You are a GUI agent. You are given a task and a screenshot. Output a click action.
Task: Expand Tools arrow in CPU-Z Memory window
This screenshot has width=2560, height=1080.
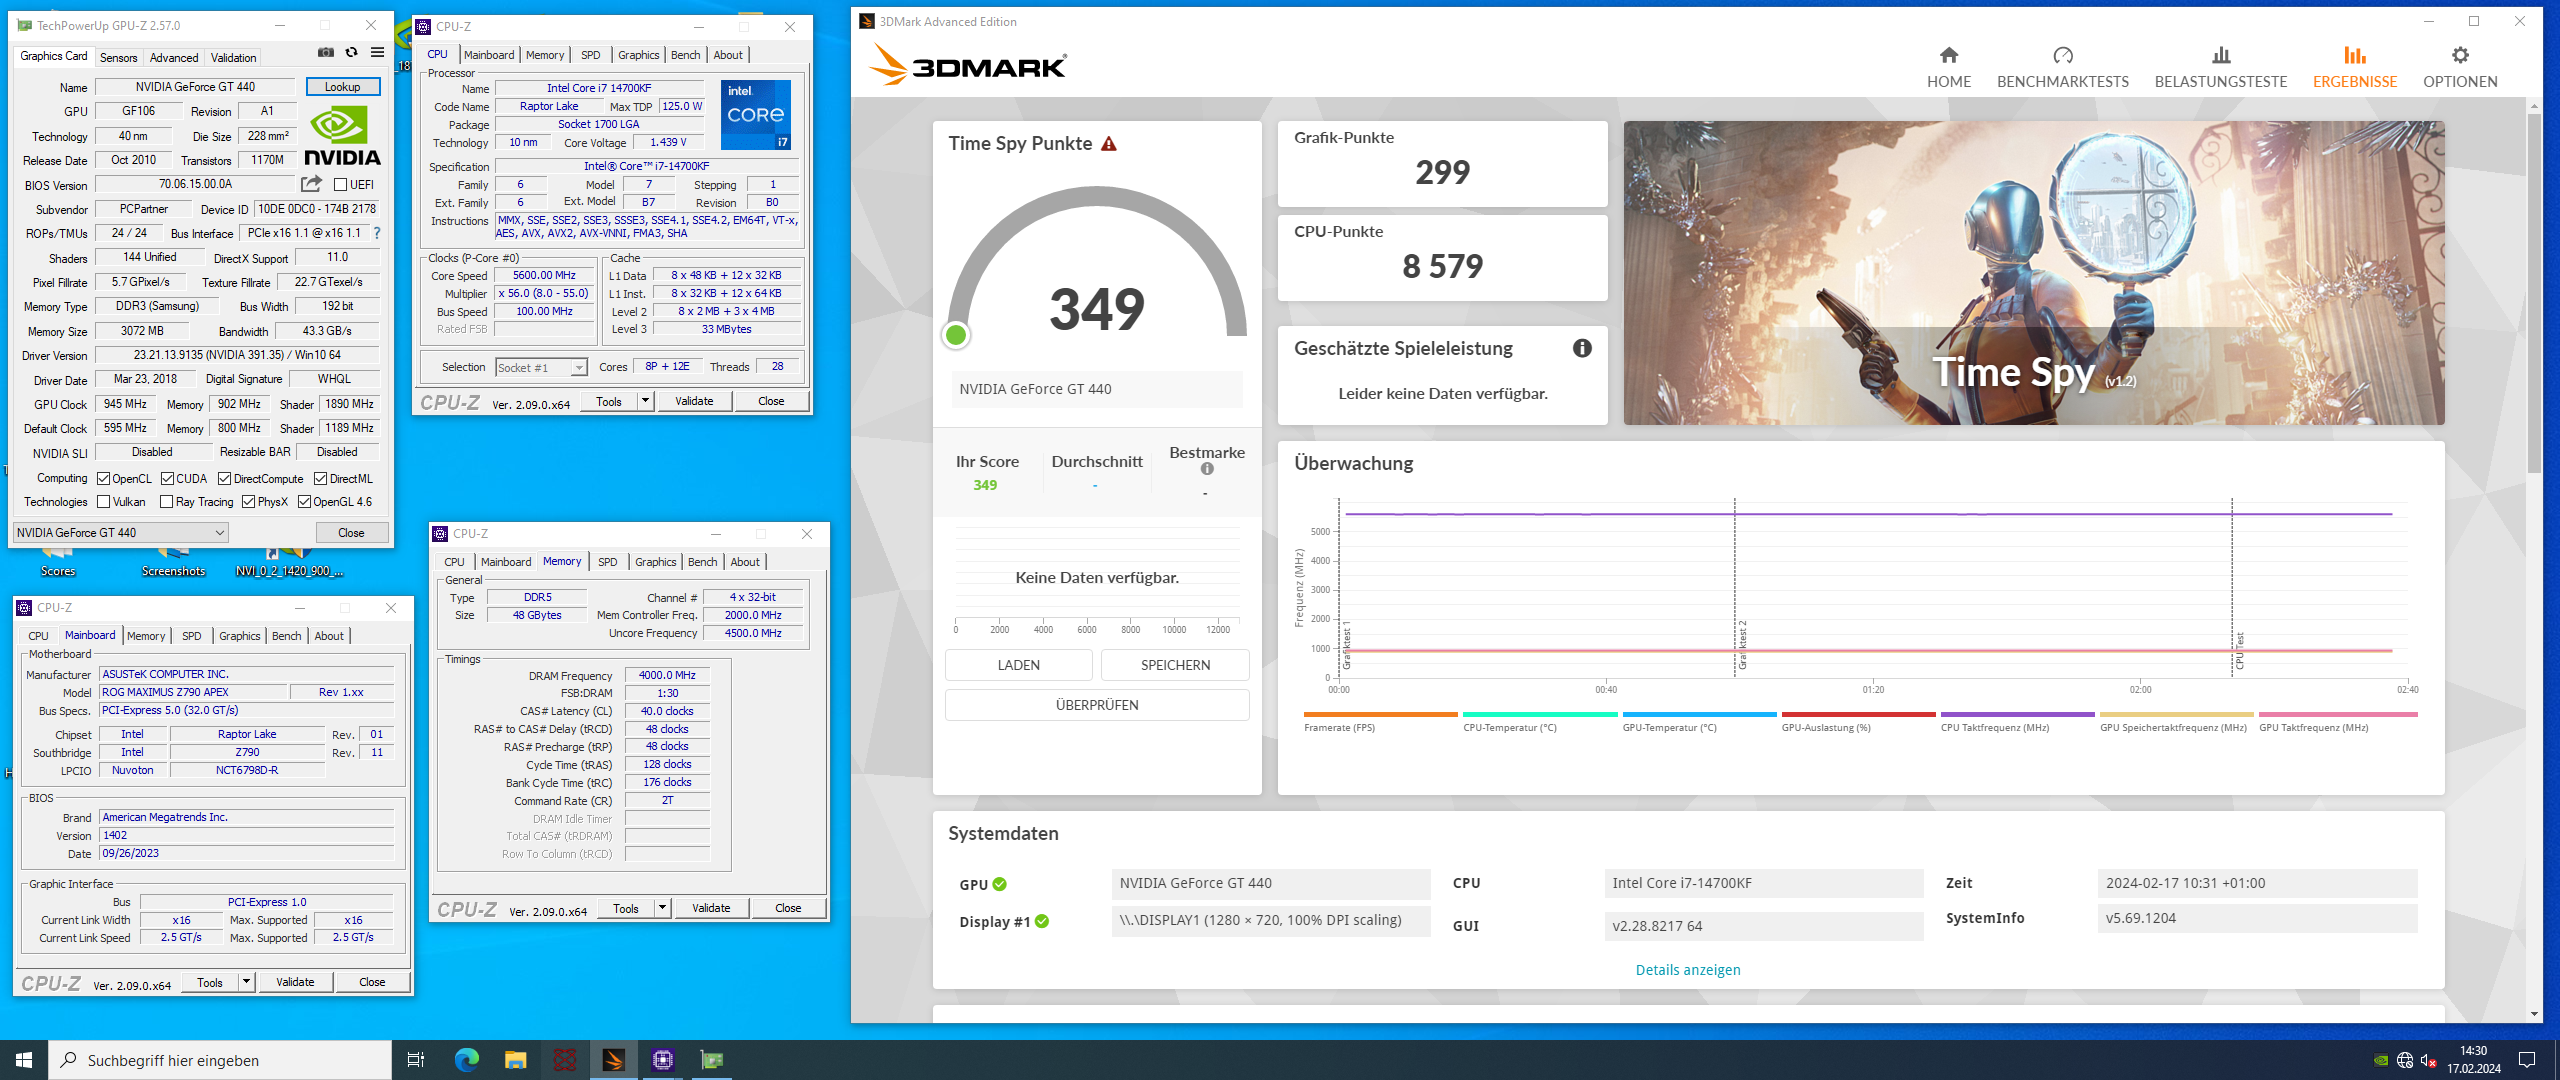point(662,908)
